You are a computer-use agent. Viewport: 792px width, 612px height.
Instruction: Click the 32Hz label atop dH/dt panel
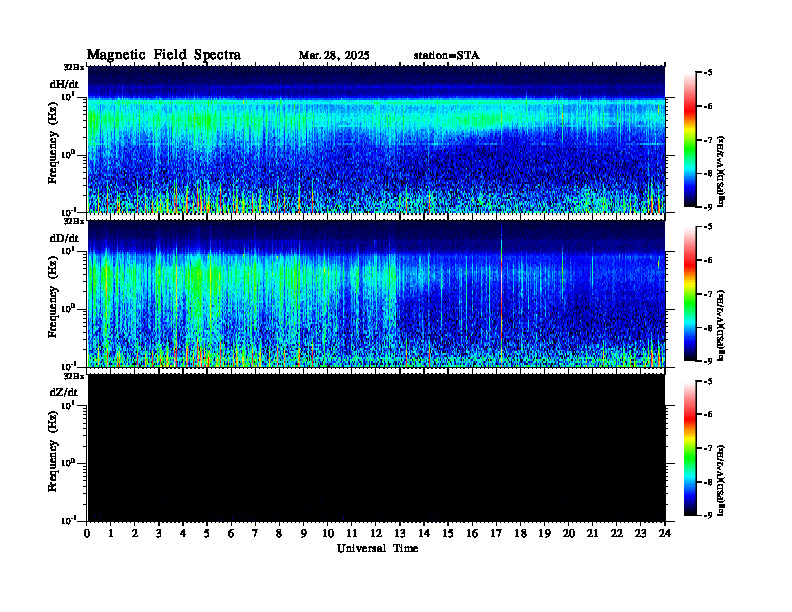[x=73, y=67]
